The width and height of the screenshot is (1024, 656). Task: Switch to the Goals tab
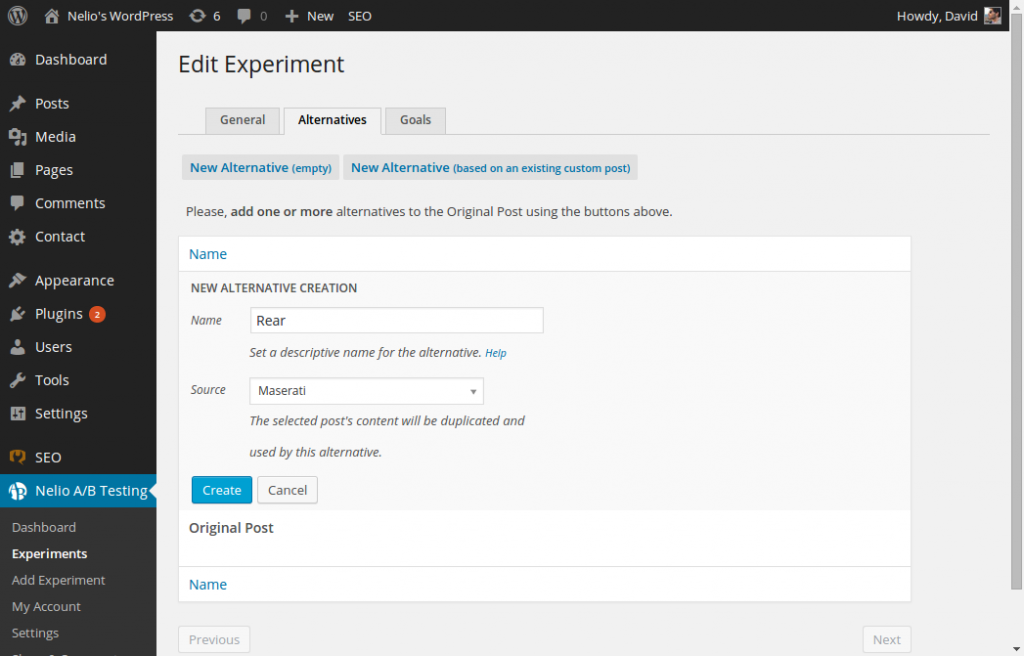coord(415,120)
